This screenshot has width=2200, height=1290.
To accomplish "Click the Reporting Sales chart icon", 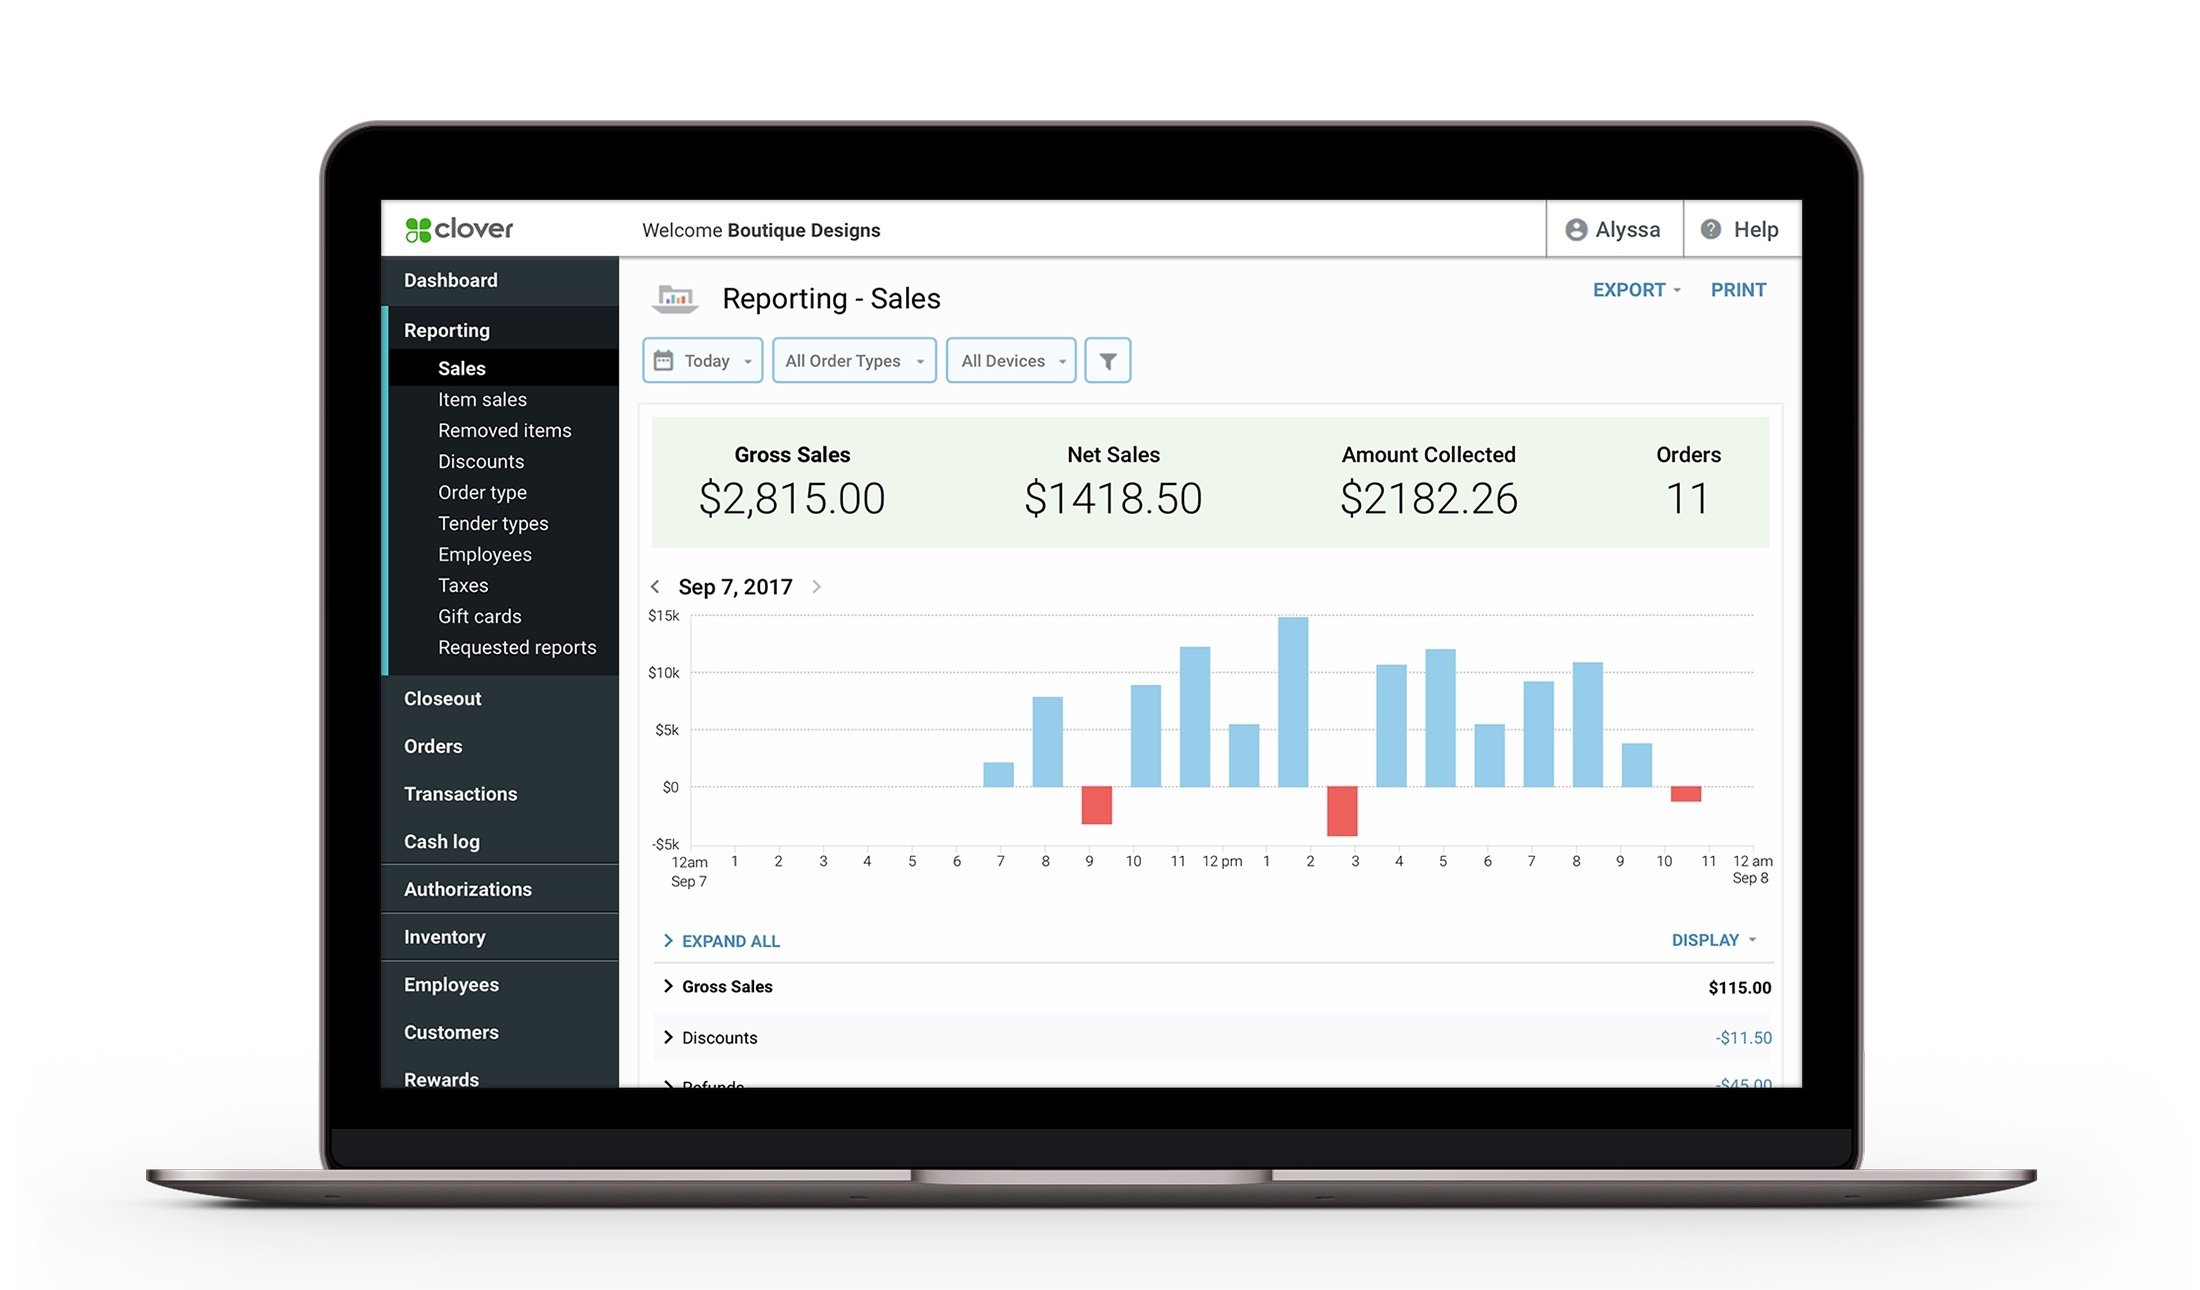I will click(x=675, y=298).
